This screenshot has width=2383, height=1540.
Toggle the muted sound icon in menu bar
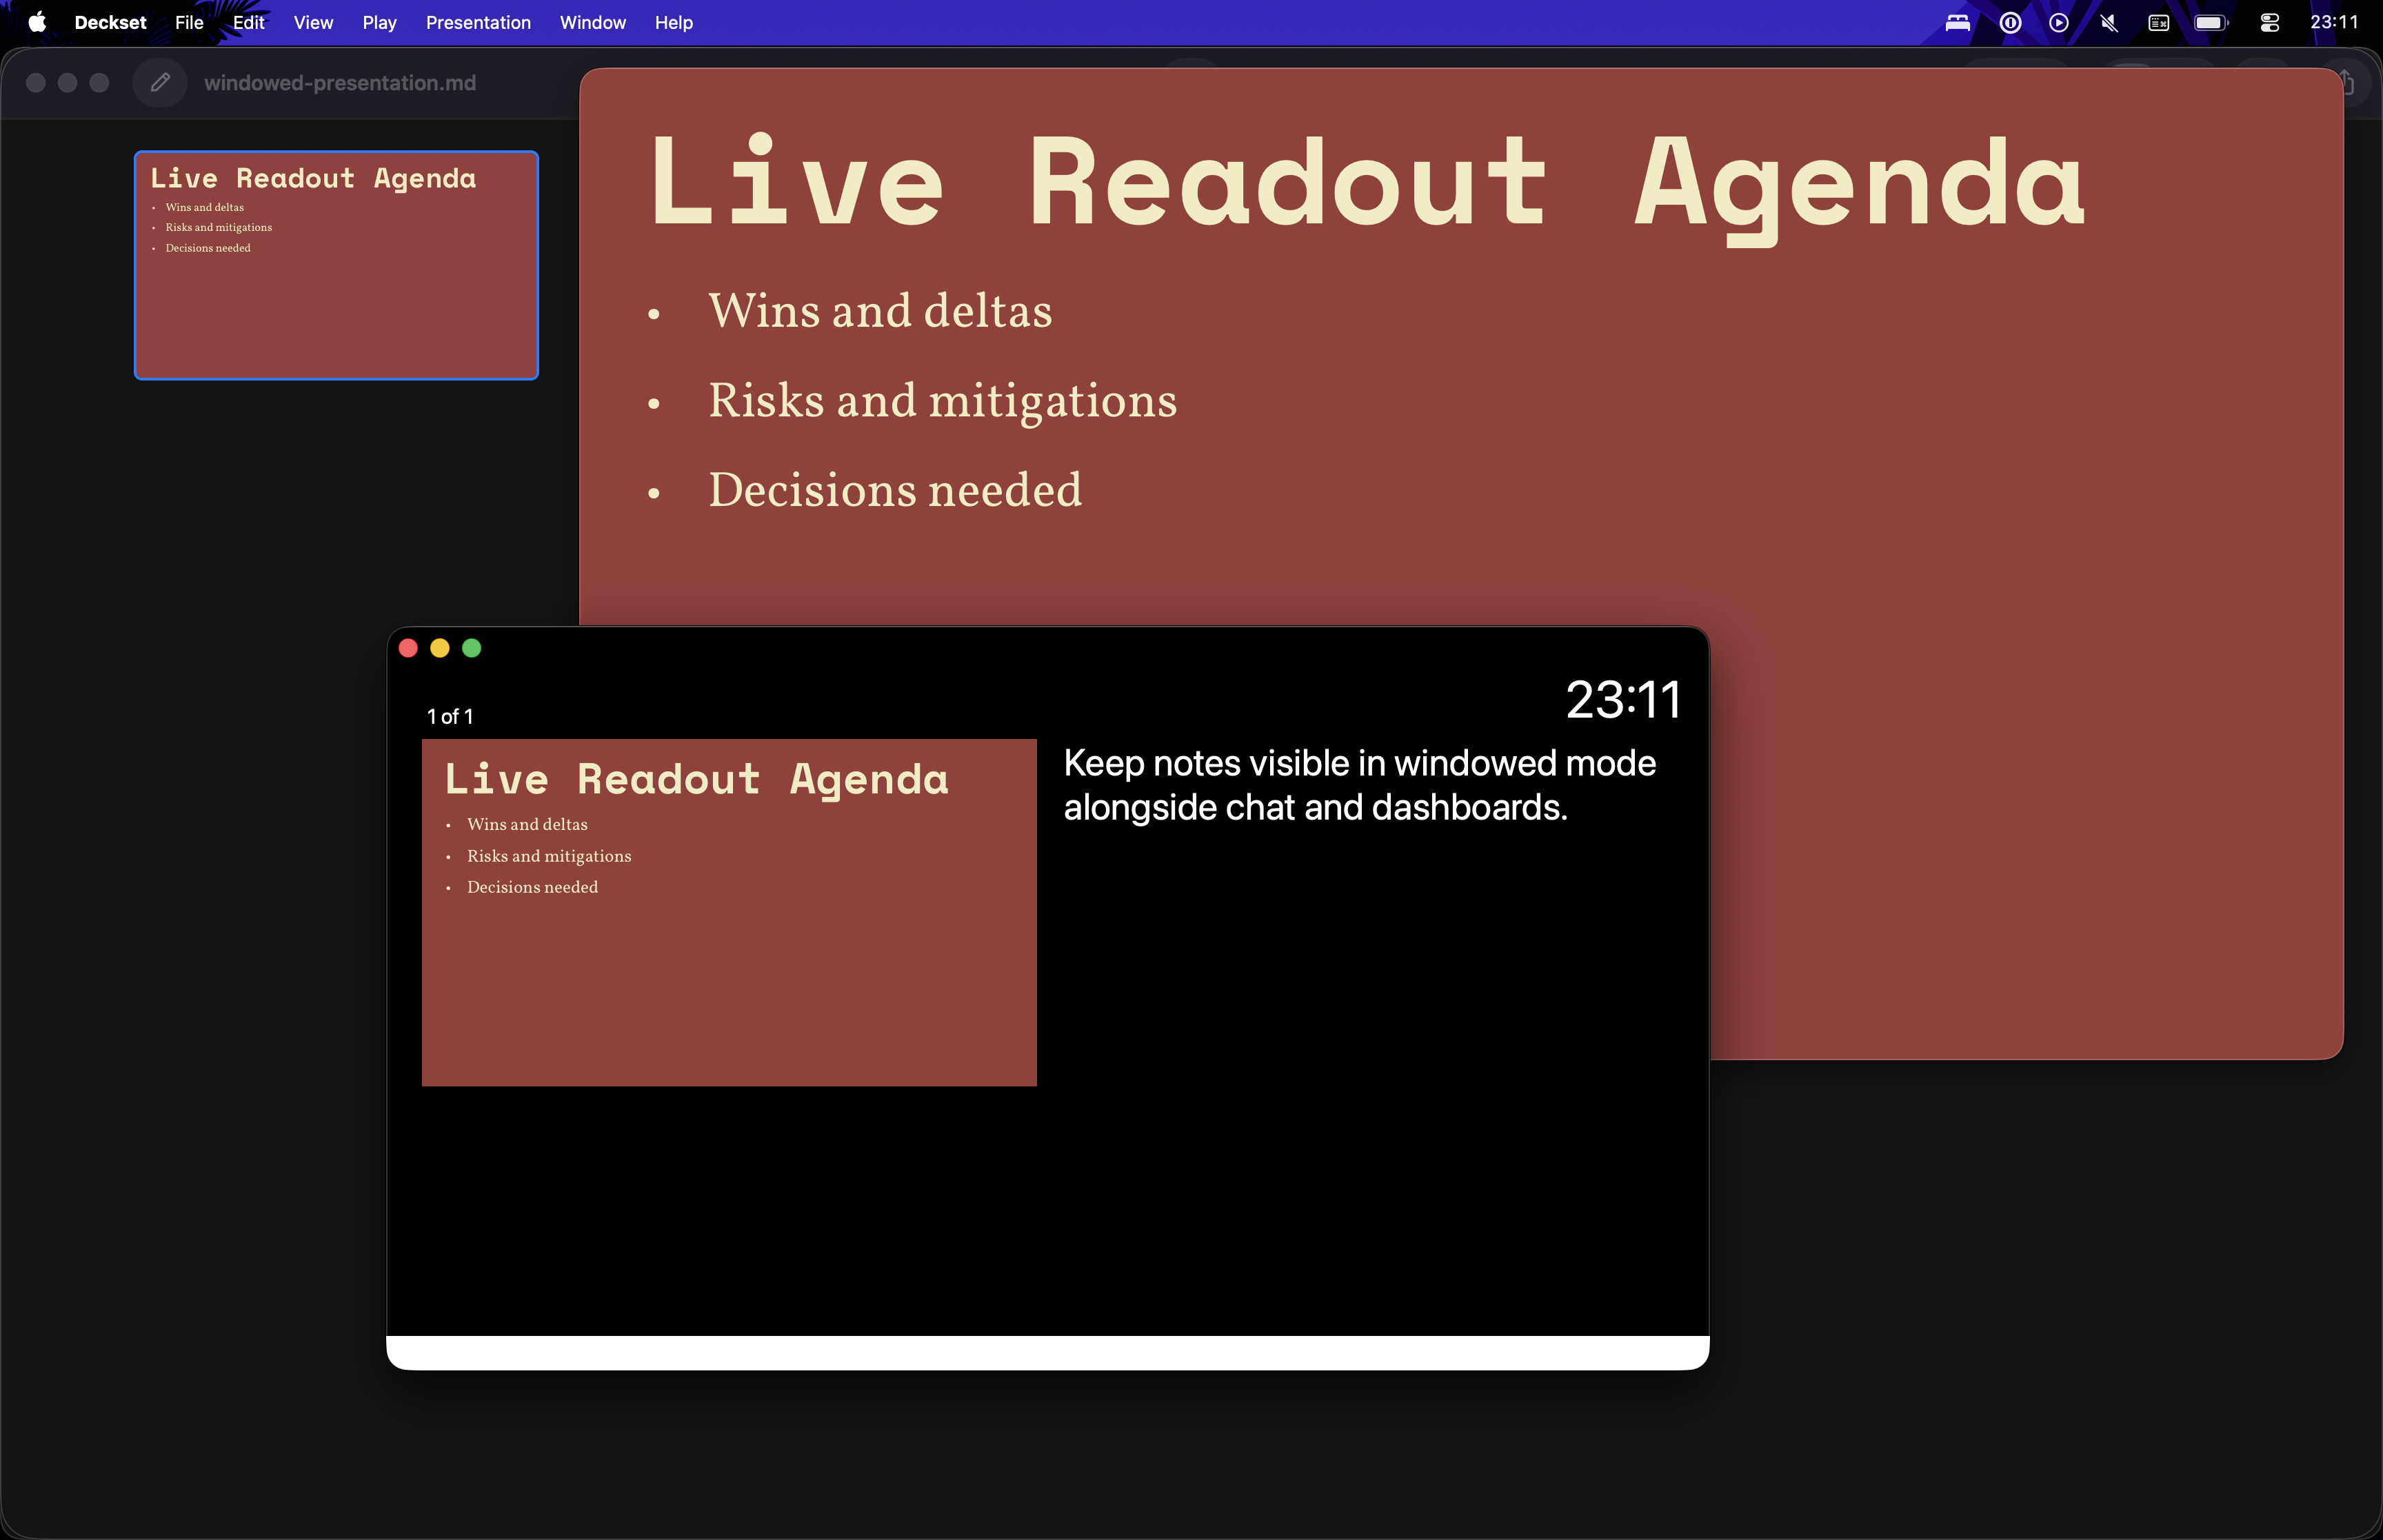(2109, 22)
